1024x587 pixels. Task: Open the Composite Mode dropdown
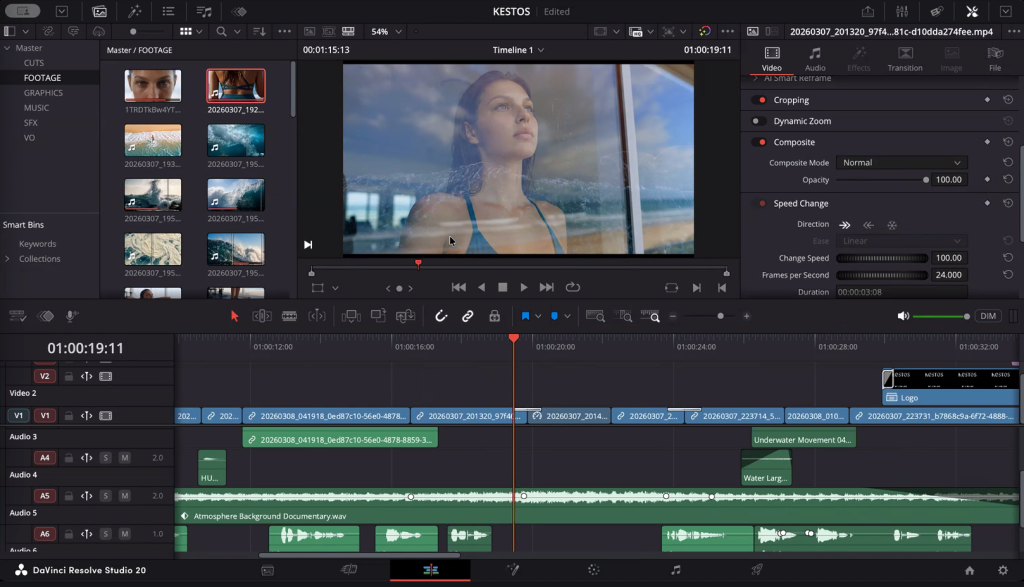click(902, 162)
